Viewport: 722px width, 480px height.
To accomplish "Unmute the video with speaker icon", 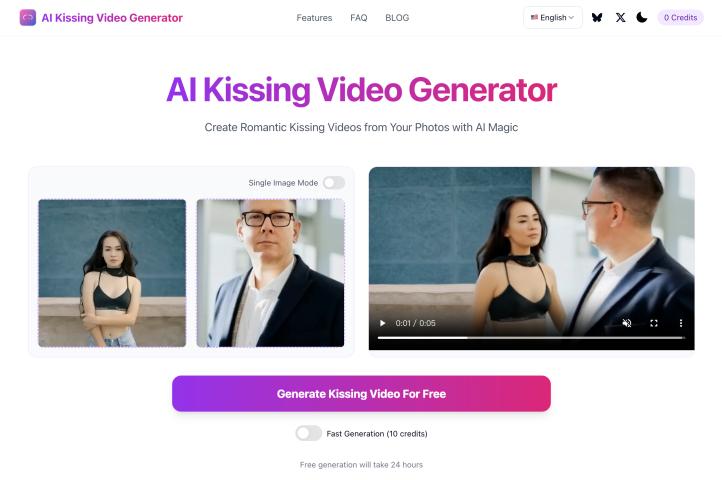I will (627, 323).
